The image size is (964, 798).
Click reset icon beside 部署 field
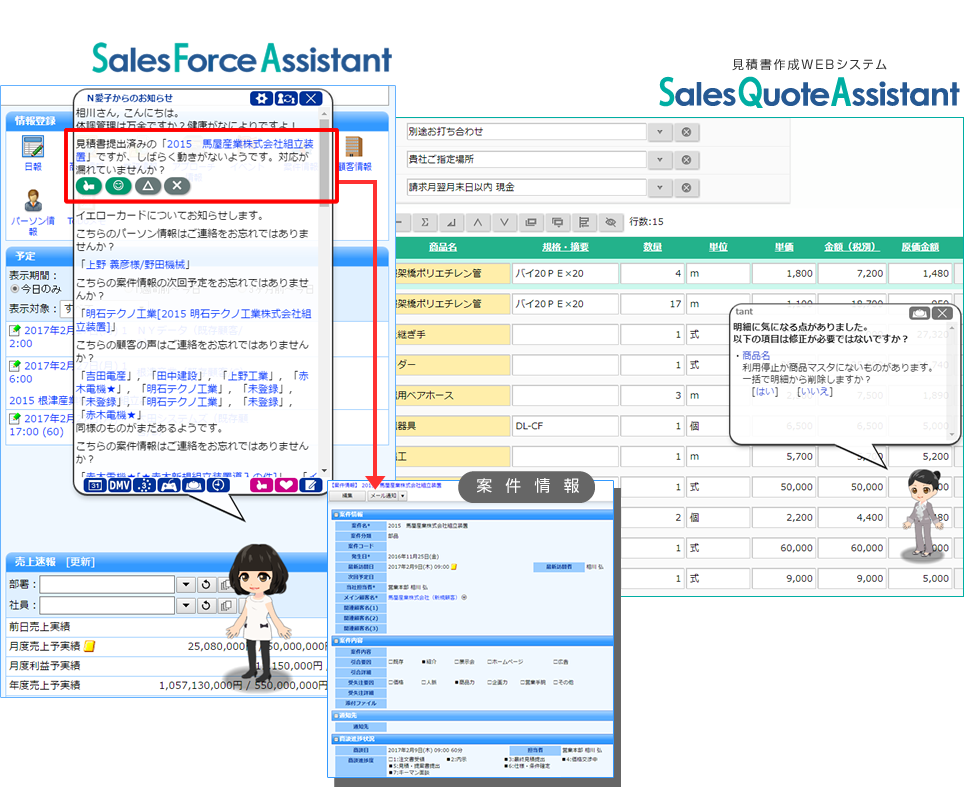(x=206, y=585)
